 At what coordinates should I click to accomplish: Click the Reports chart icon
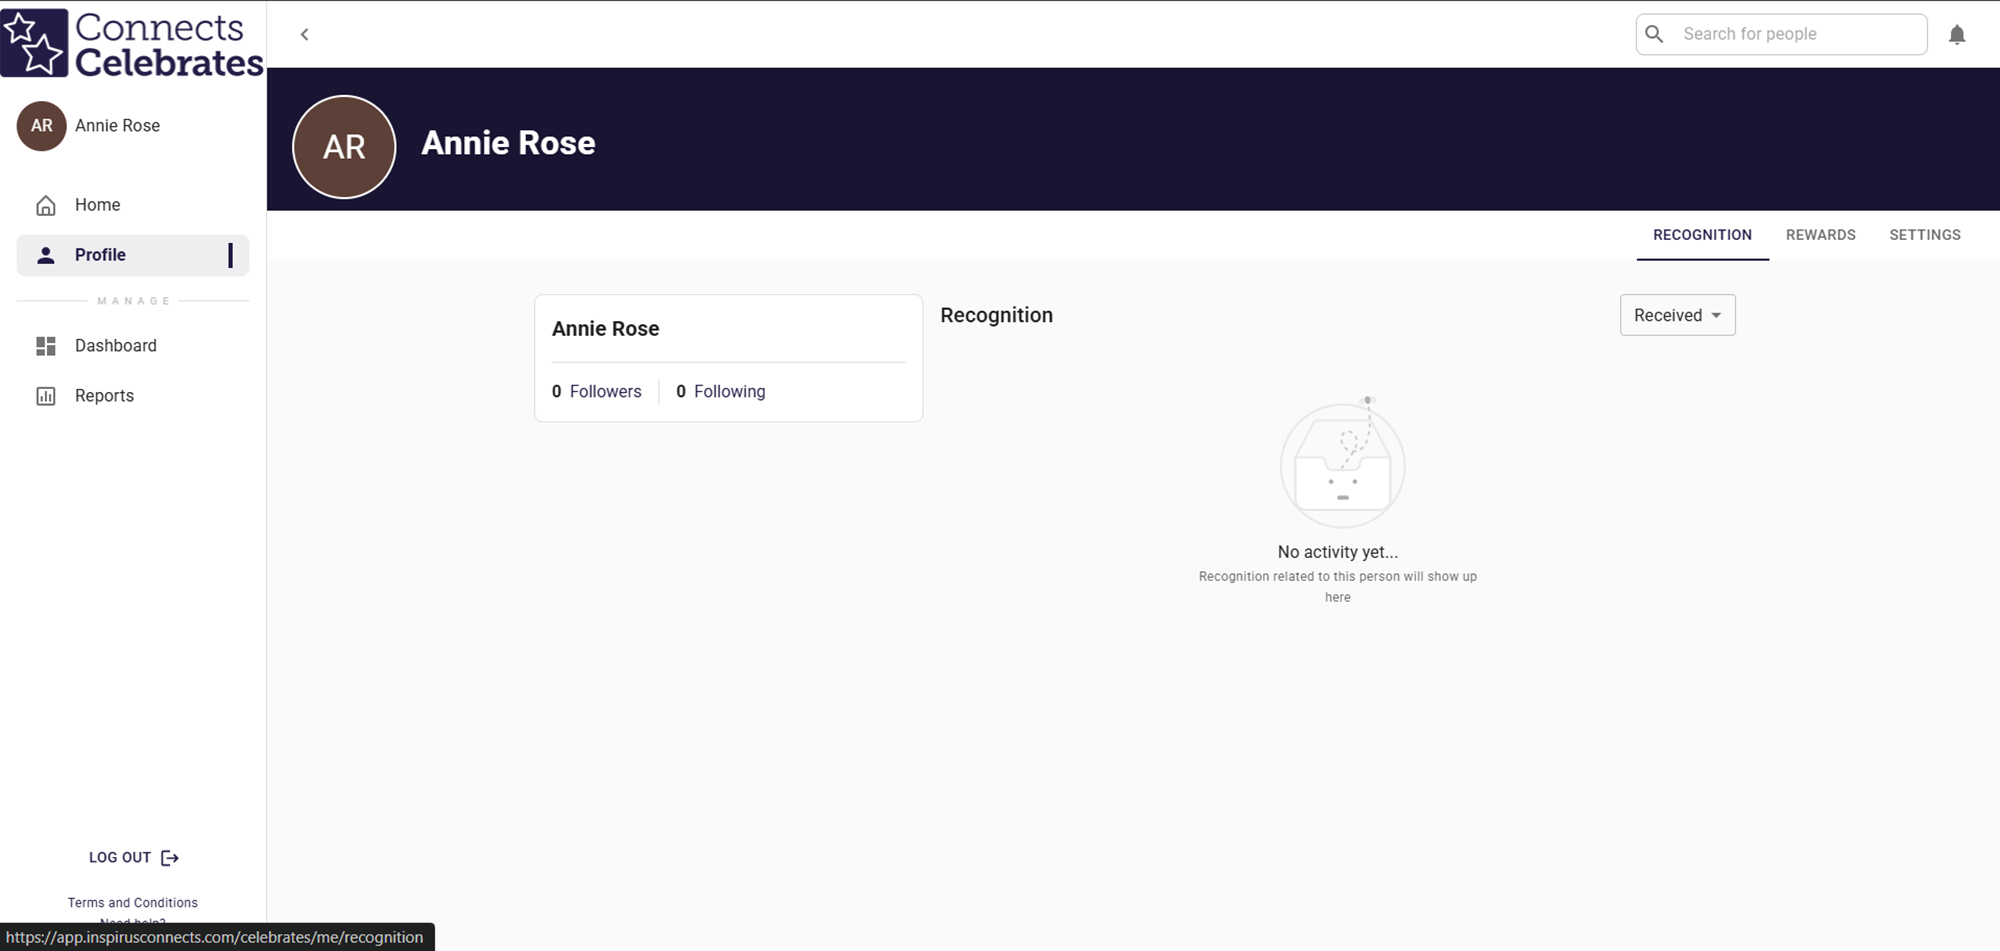pyautogui.click(x=46, y=396)
